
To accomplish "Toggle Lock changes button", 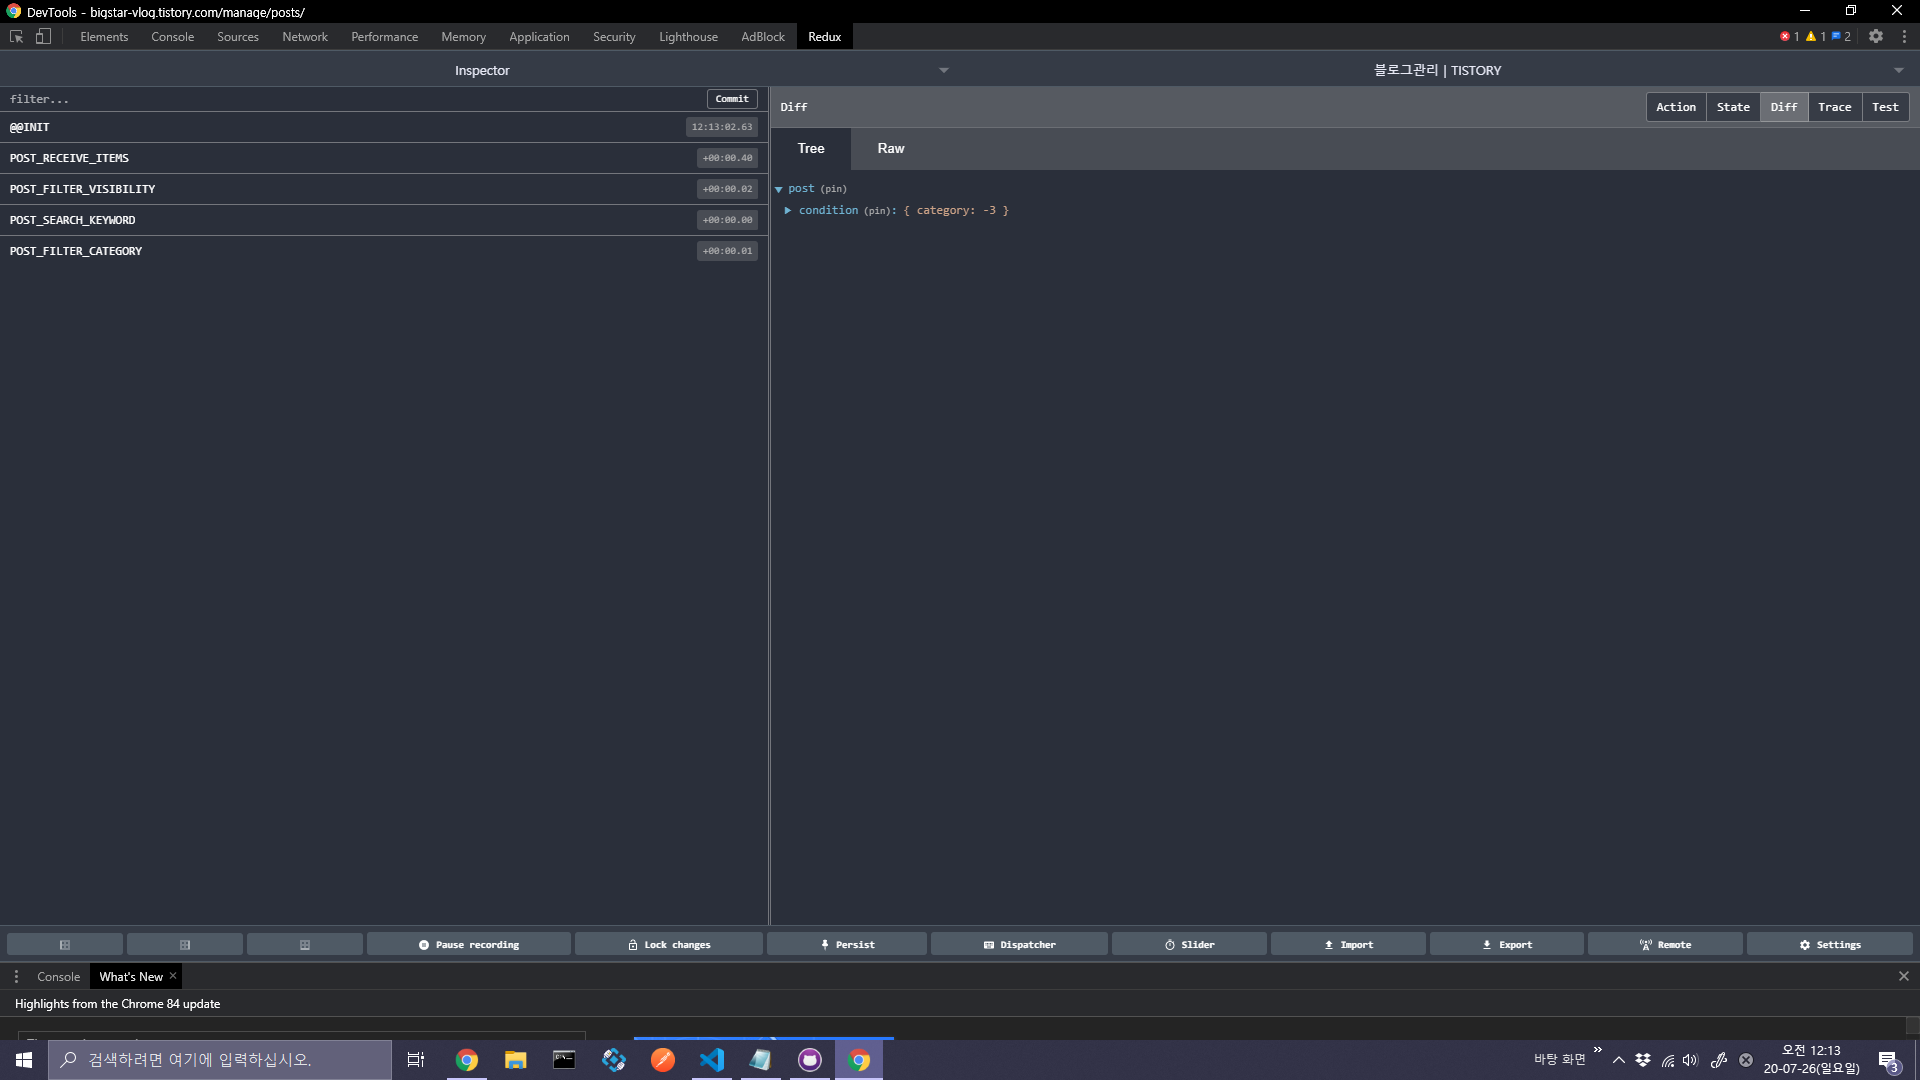I will (669, 944).
